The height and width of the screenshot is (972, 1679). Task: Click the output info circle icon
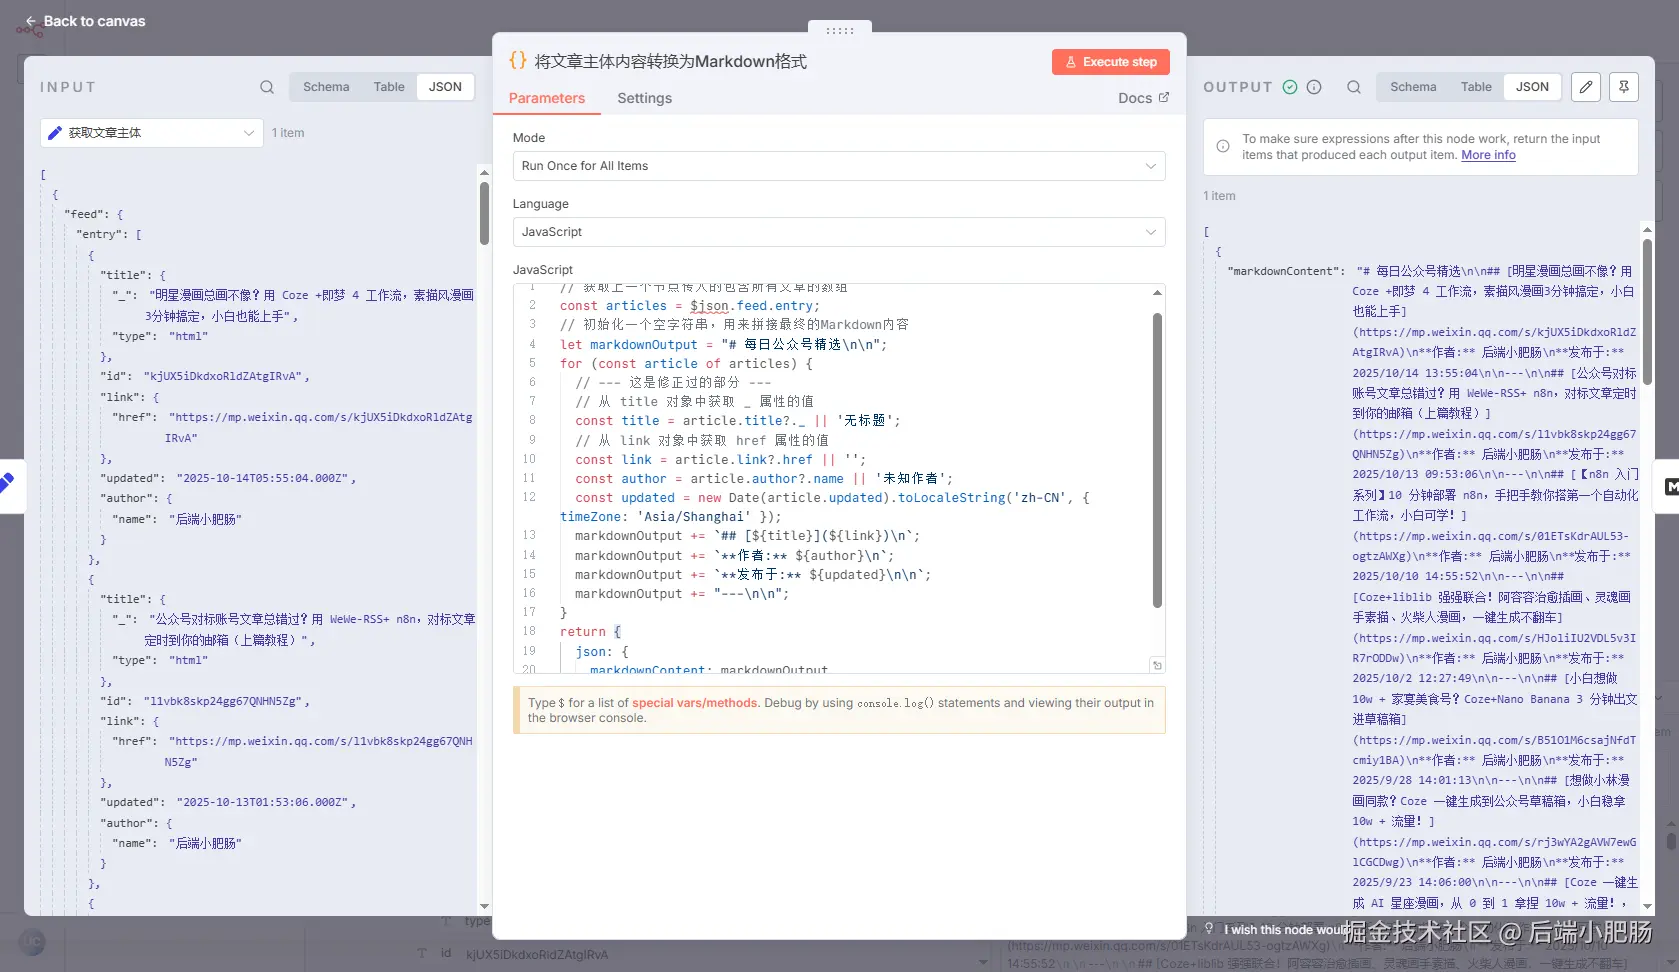tap(1314, 87)
